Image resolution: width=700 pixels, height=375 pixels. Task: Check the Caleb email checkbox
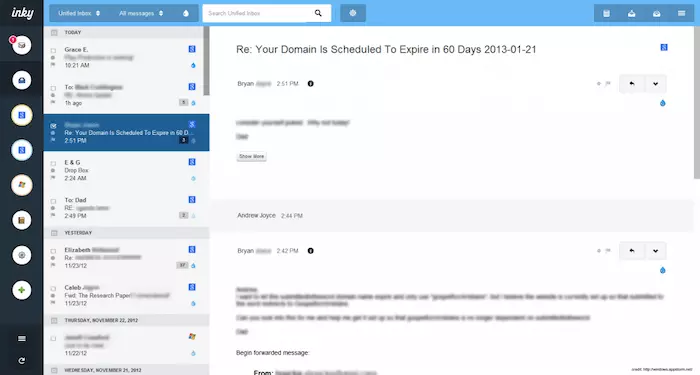coord(53,288)
